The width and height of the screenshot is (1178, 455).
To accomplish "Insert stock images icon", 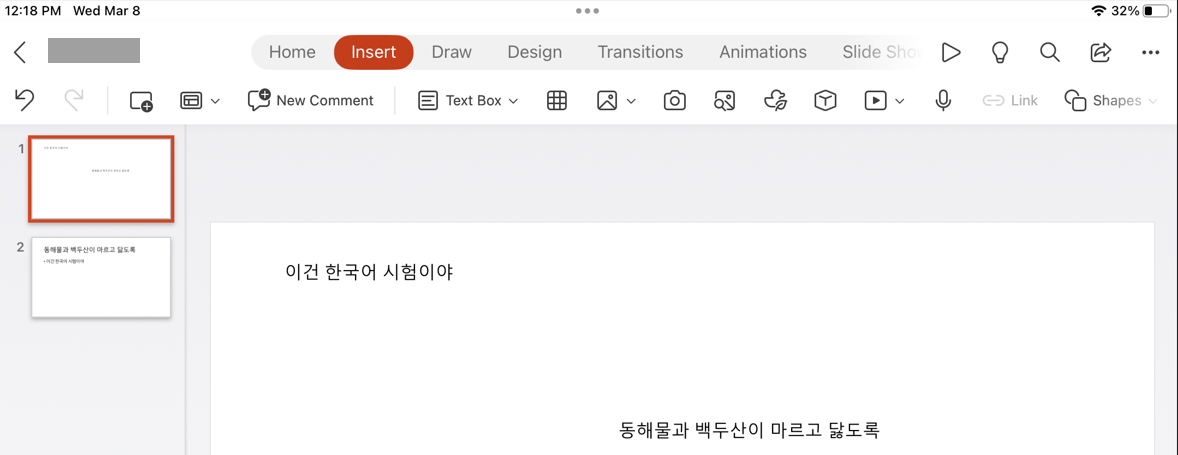I will click(x=724, y=101).
